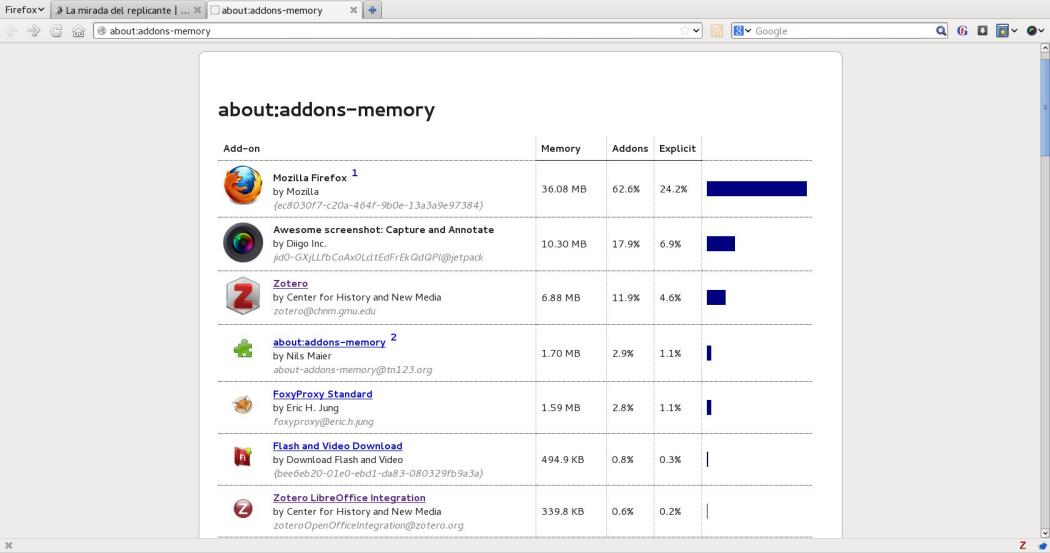Expand the bookmarks button dropdown arrow
Screen dimensions: 1050x553
coord(1015,31)
